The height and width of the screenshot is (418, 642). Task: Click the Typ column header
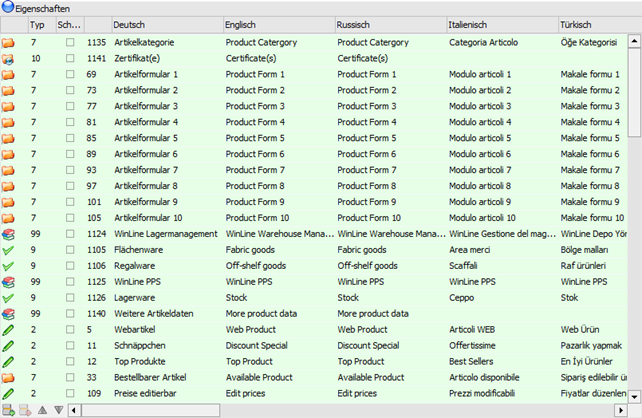tap(38, 23)
